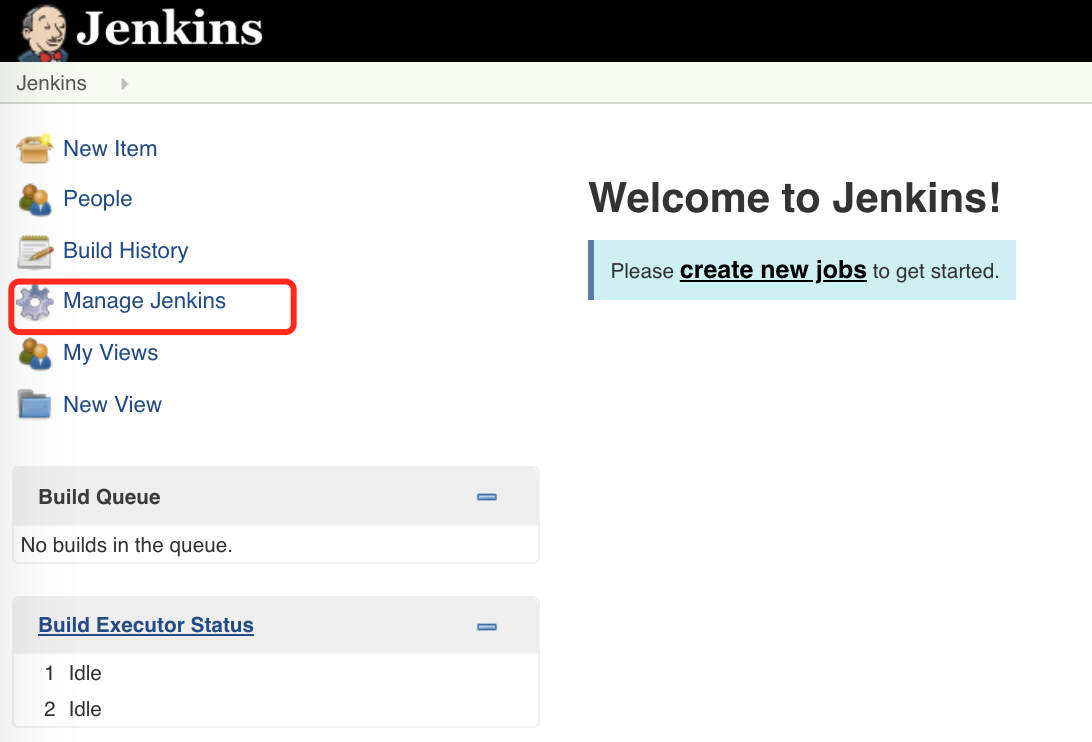The height and width of the screenshot is (742, 1092).
Task: Open New View link
Action: click(x=112, y=404)
